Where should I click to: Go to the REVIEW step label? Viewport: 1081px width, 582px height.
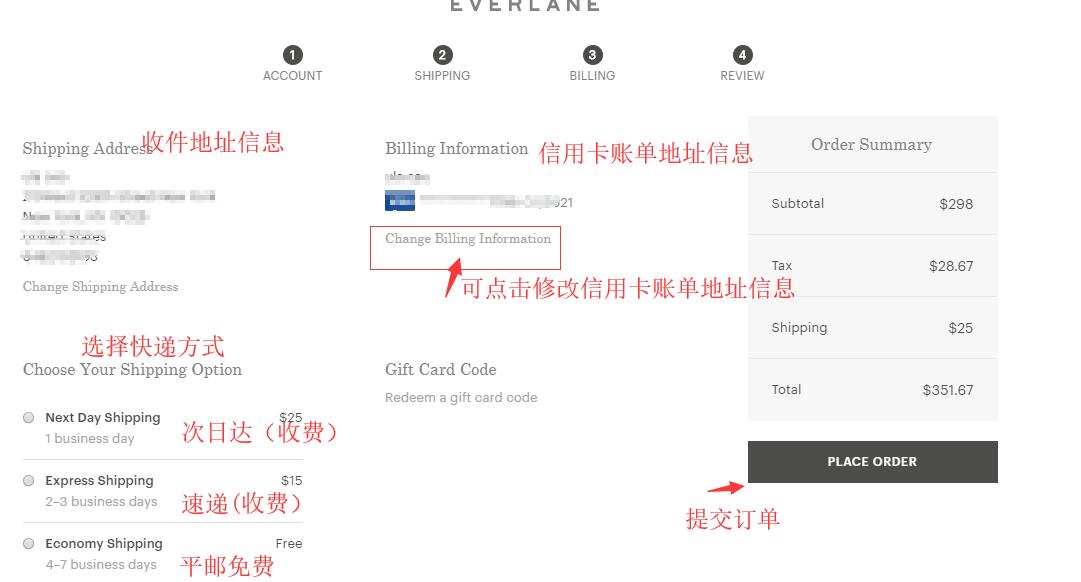tap(742, 76)
